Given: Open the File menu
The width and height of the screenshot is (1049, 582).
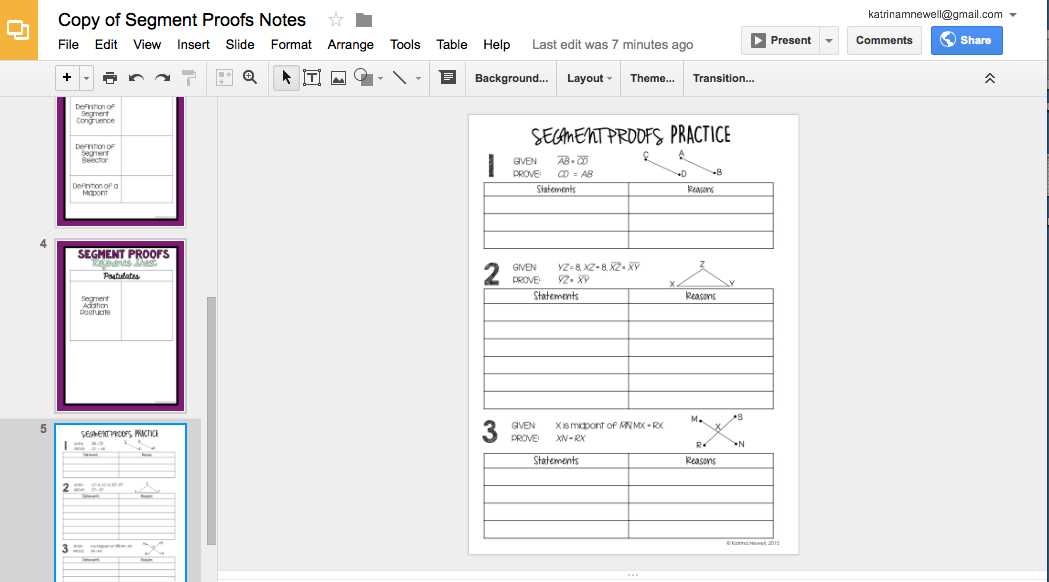Looking at the screenshot, I should click(68, 45).
